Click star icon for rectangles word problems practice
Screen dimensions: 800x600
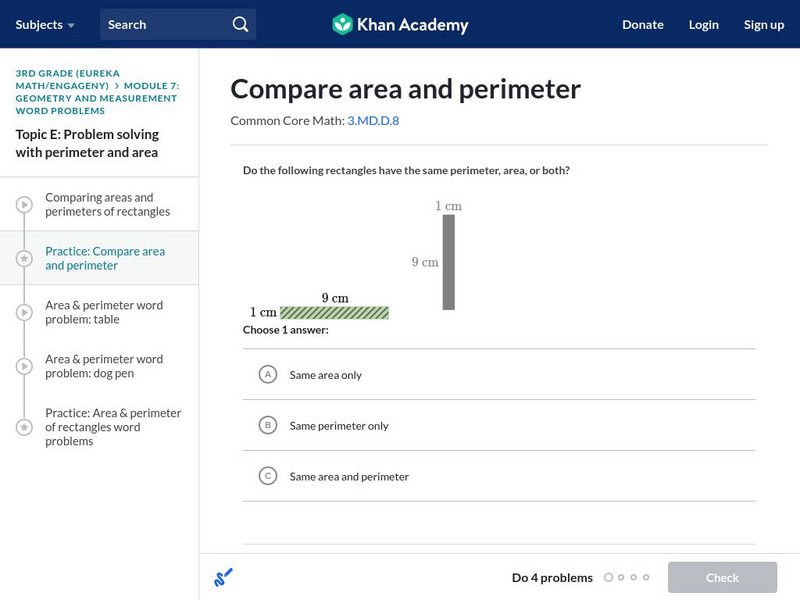click(x=23, y=427)
